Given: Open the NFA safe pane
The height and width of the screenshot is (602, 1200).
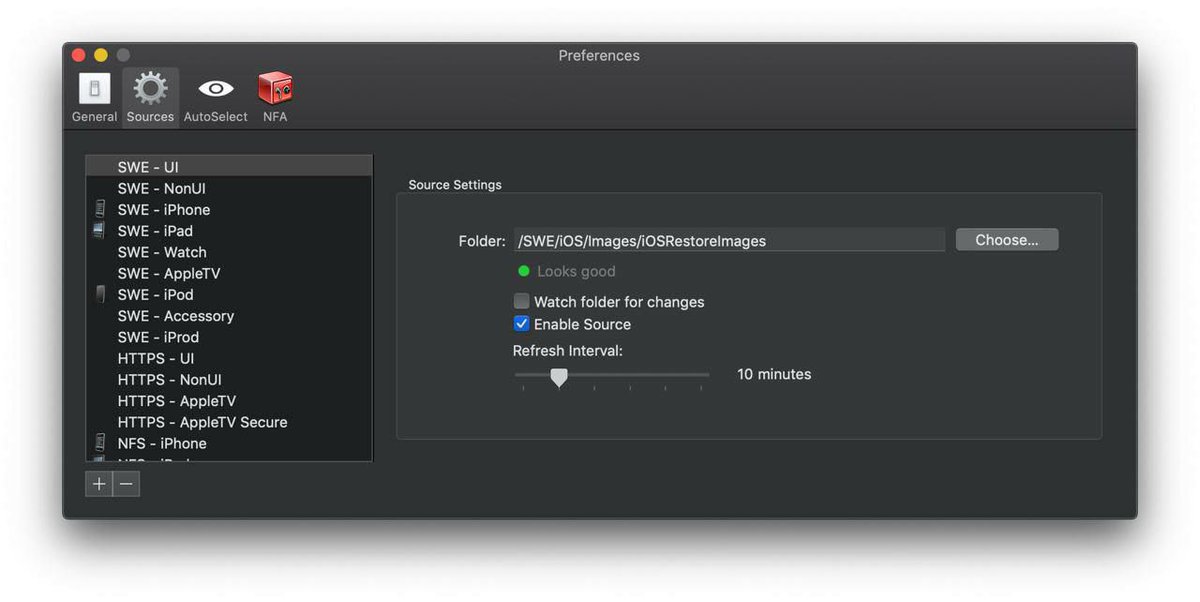Looking at the screenshot, I should pyautogui.click(x=275, y=98).
